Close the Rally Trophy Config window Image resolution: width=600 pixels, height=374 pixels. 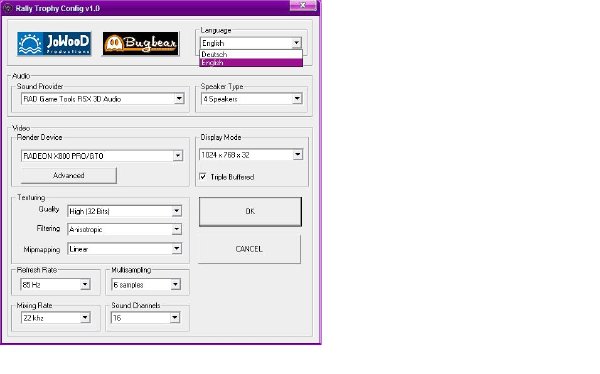pos(303,5)
